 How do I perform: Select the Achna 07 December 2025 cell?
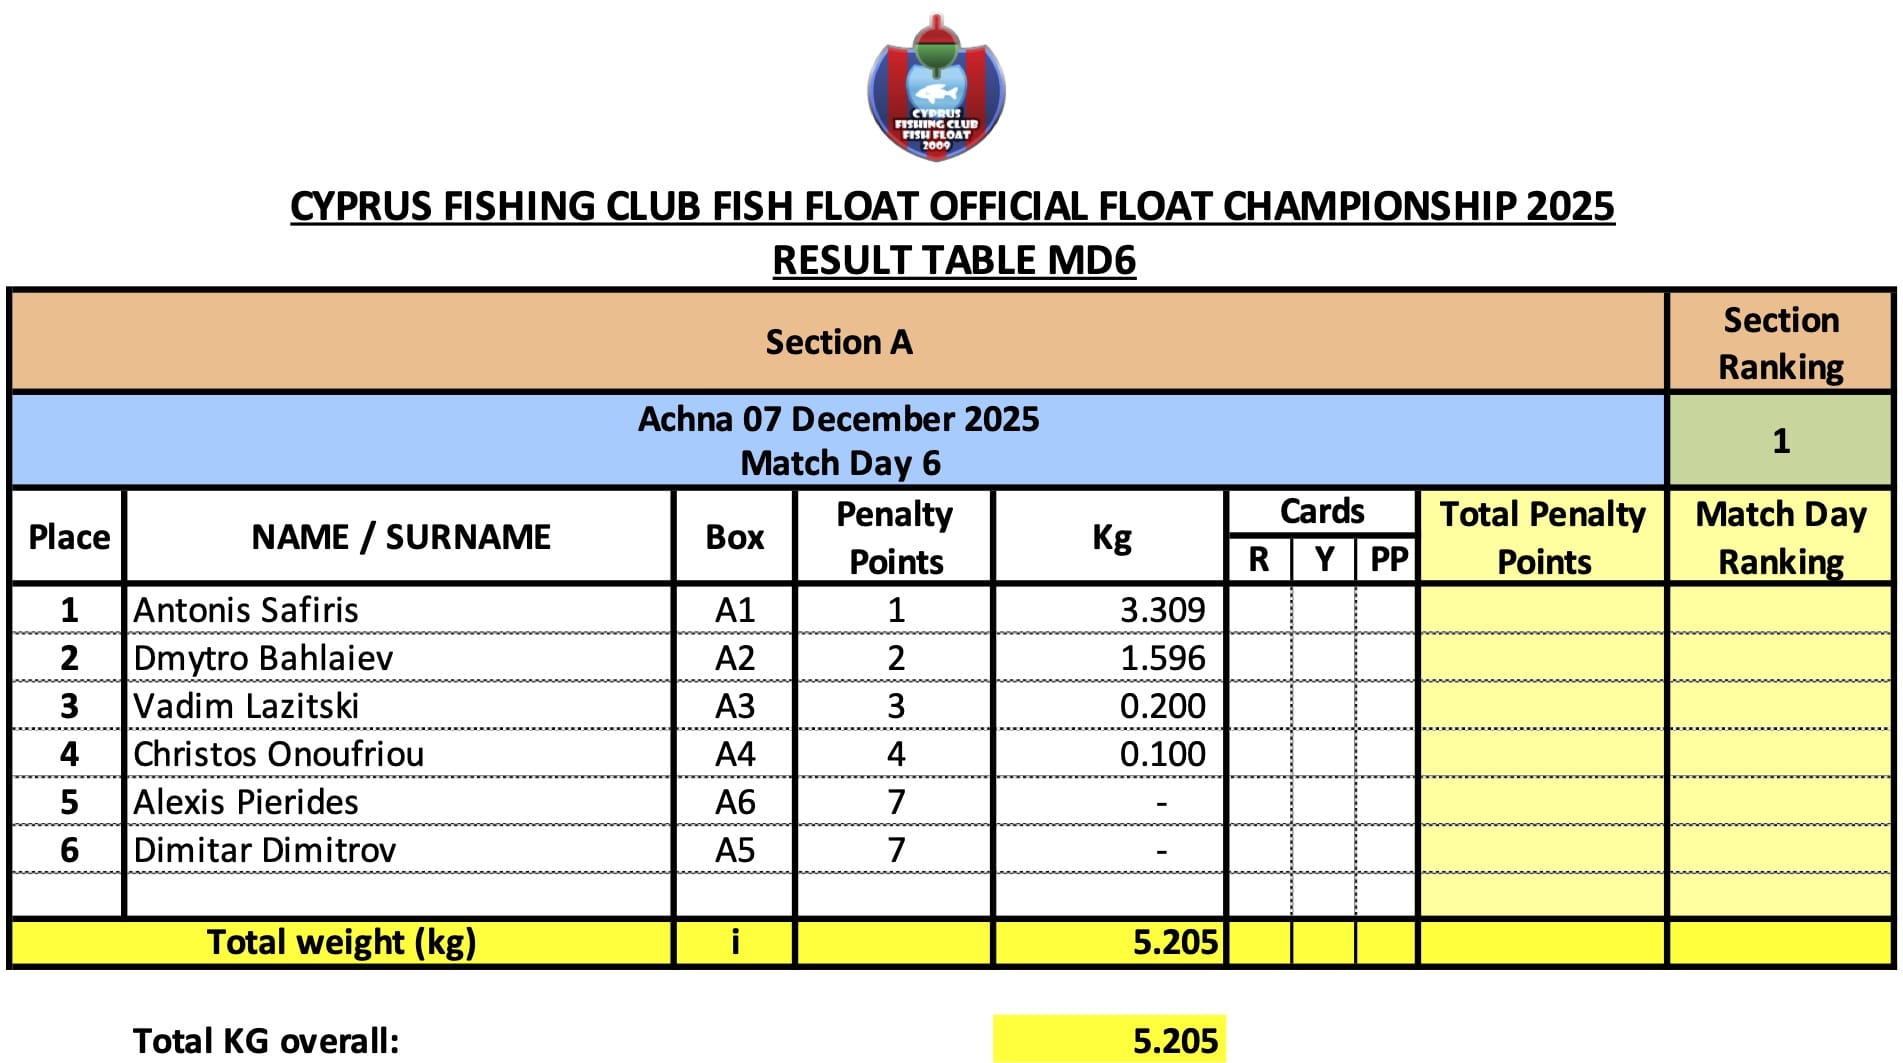click(838, 419)
